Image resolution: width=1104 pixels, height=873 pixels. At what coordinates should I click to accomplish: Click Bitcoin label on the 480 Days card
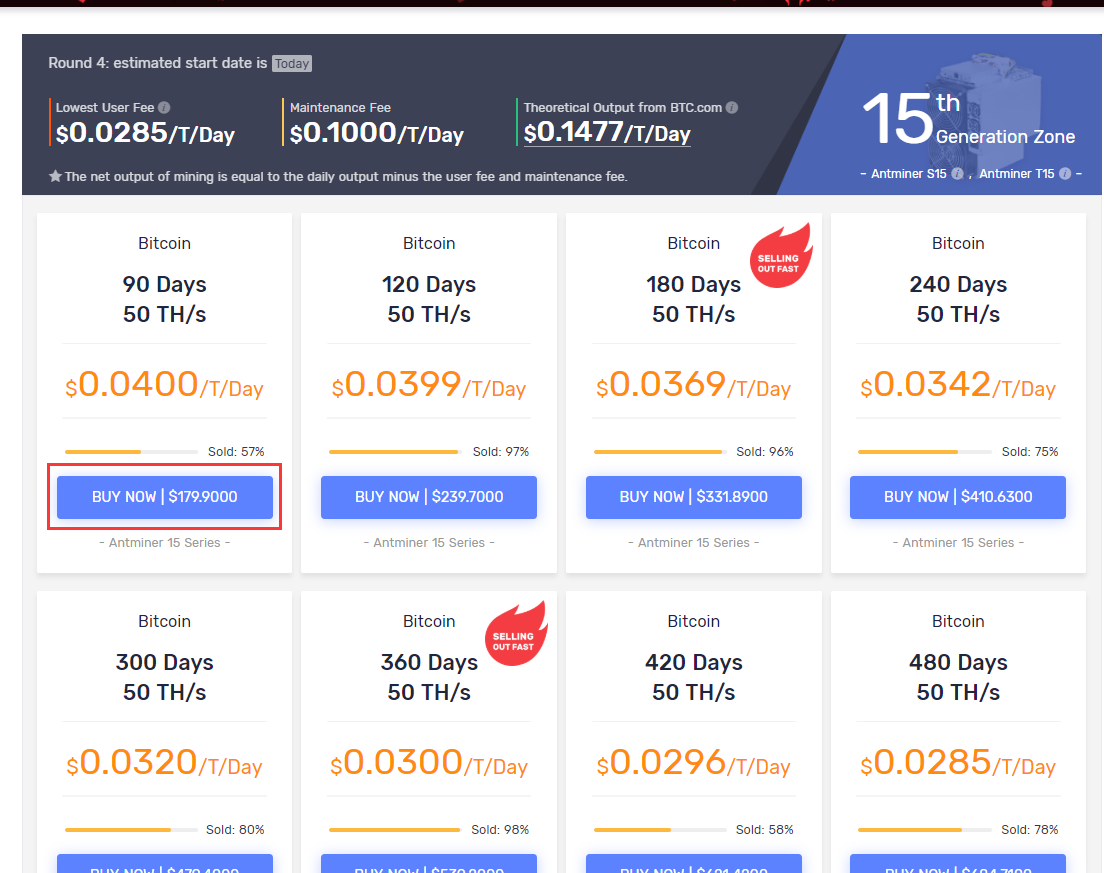click(958, 622)
